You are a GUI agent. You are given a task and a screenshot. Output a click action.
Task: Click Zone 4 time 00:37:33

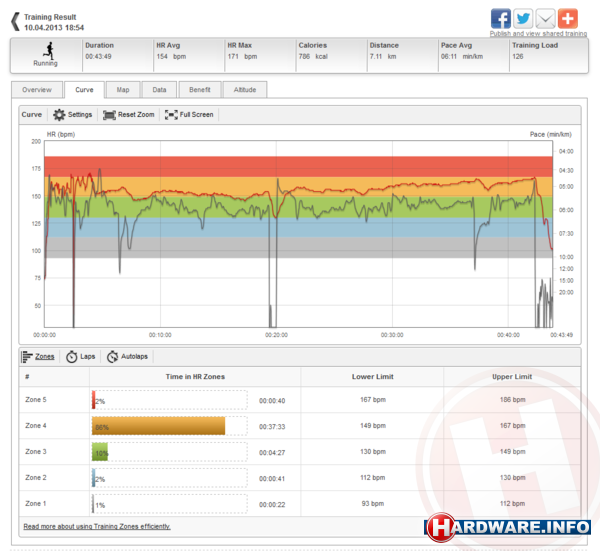[x=272, y=427]
